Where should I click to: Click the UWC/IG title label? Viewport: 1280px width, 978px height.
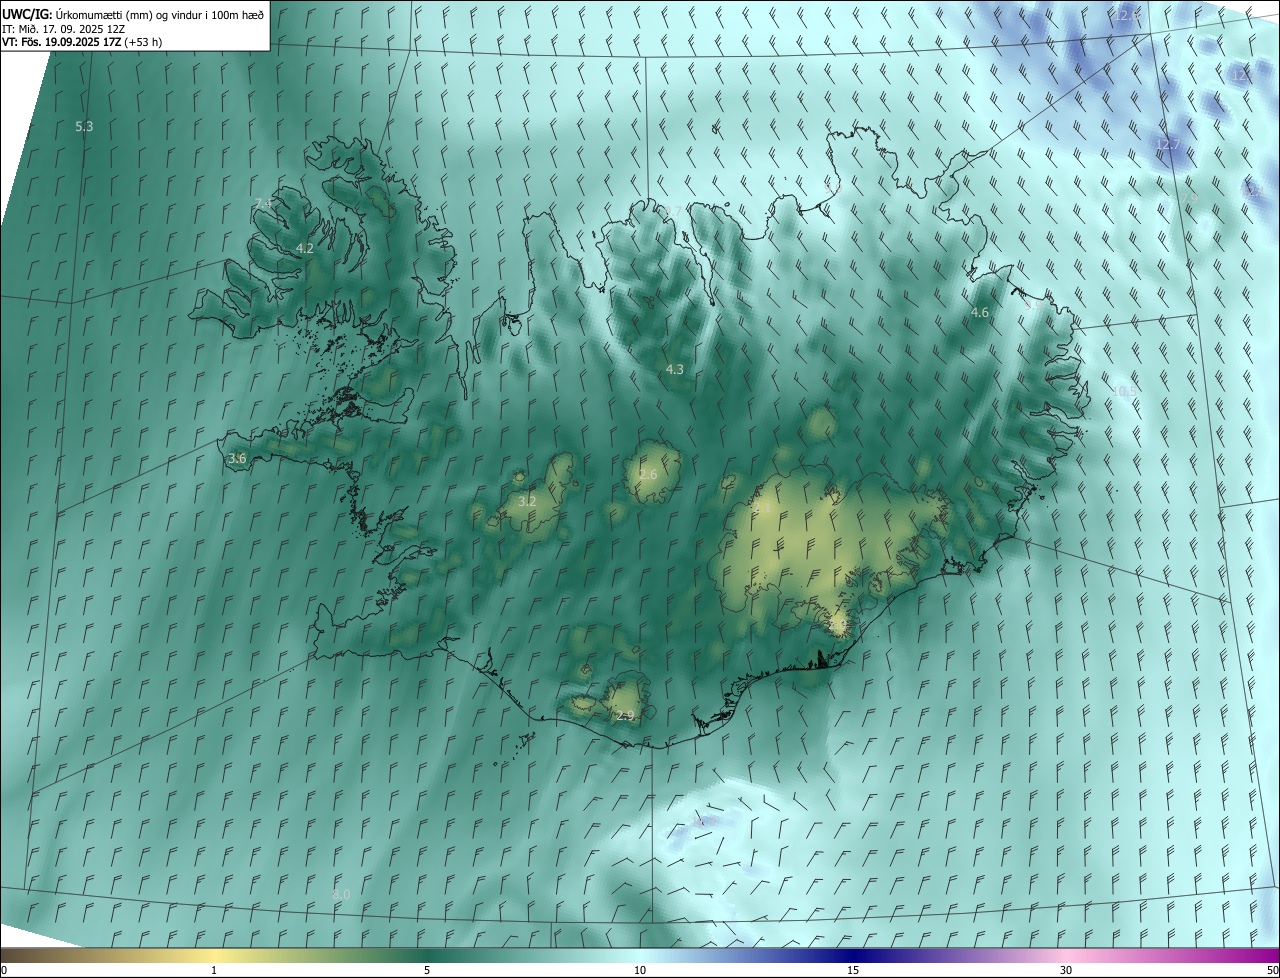26,14
